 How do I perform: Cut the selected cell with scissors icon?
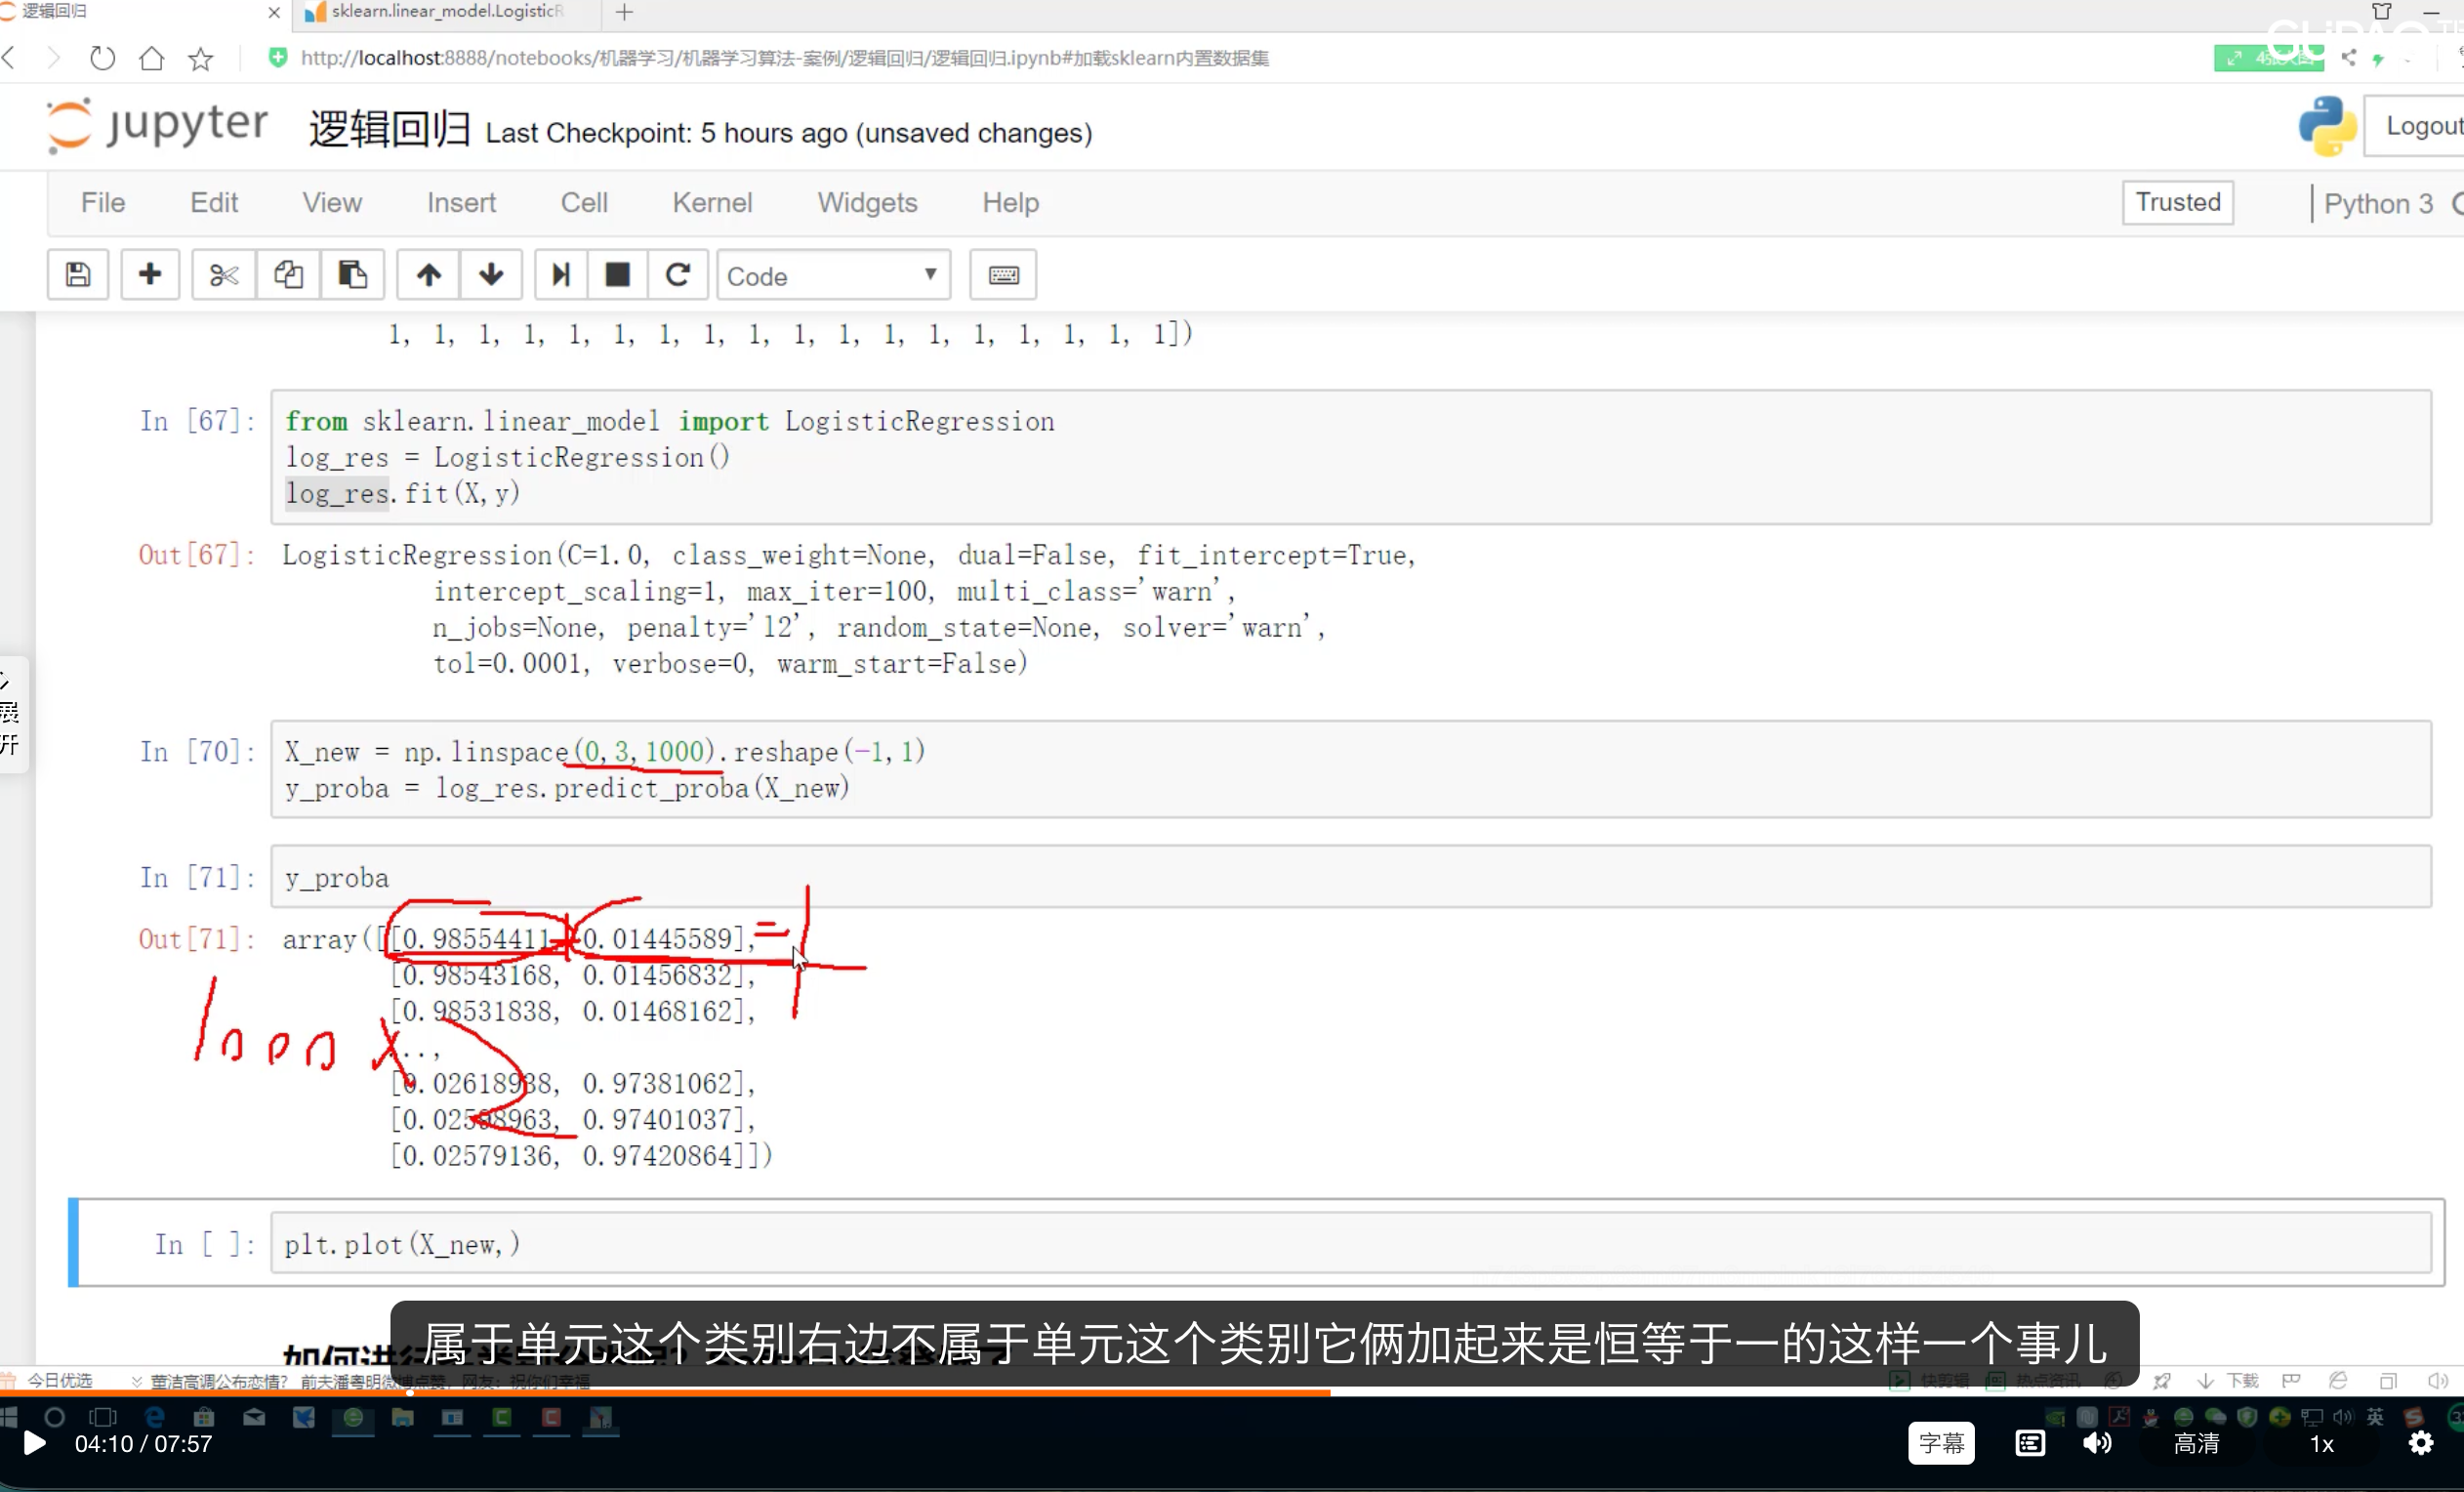pos(222,275)
